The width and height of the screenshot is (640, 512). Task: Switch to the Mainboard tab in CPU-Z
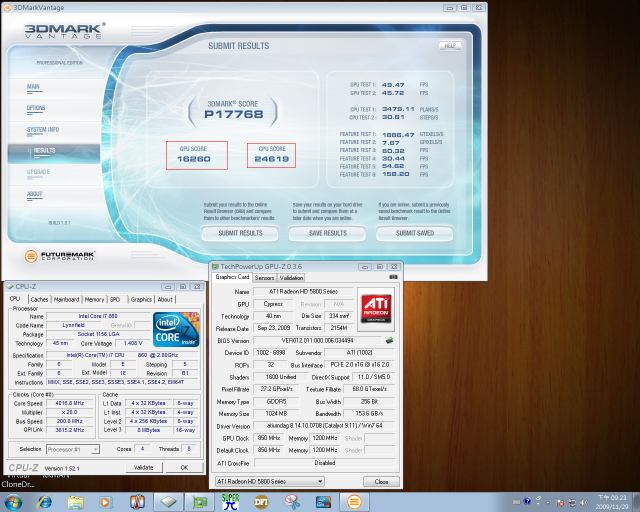[x=67, y=299]
